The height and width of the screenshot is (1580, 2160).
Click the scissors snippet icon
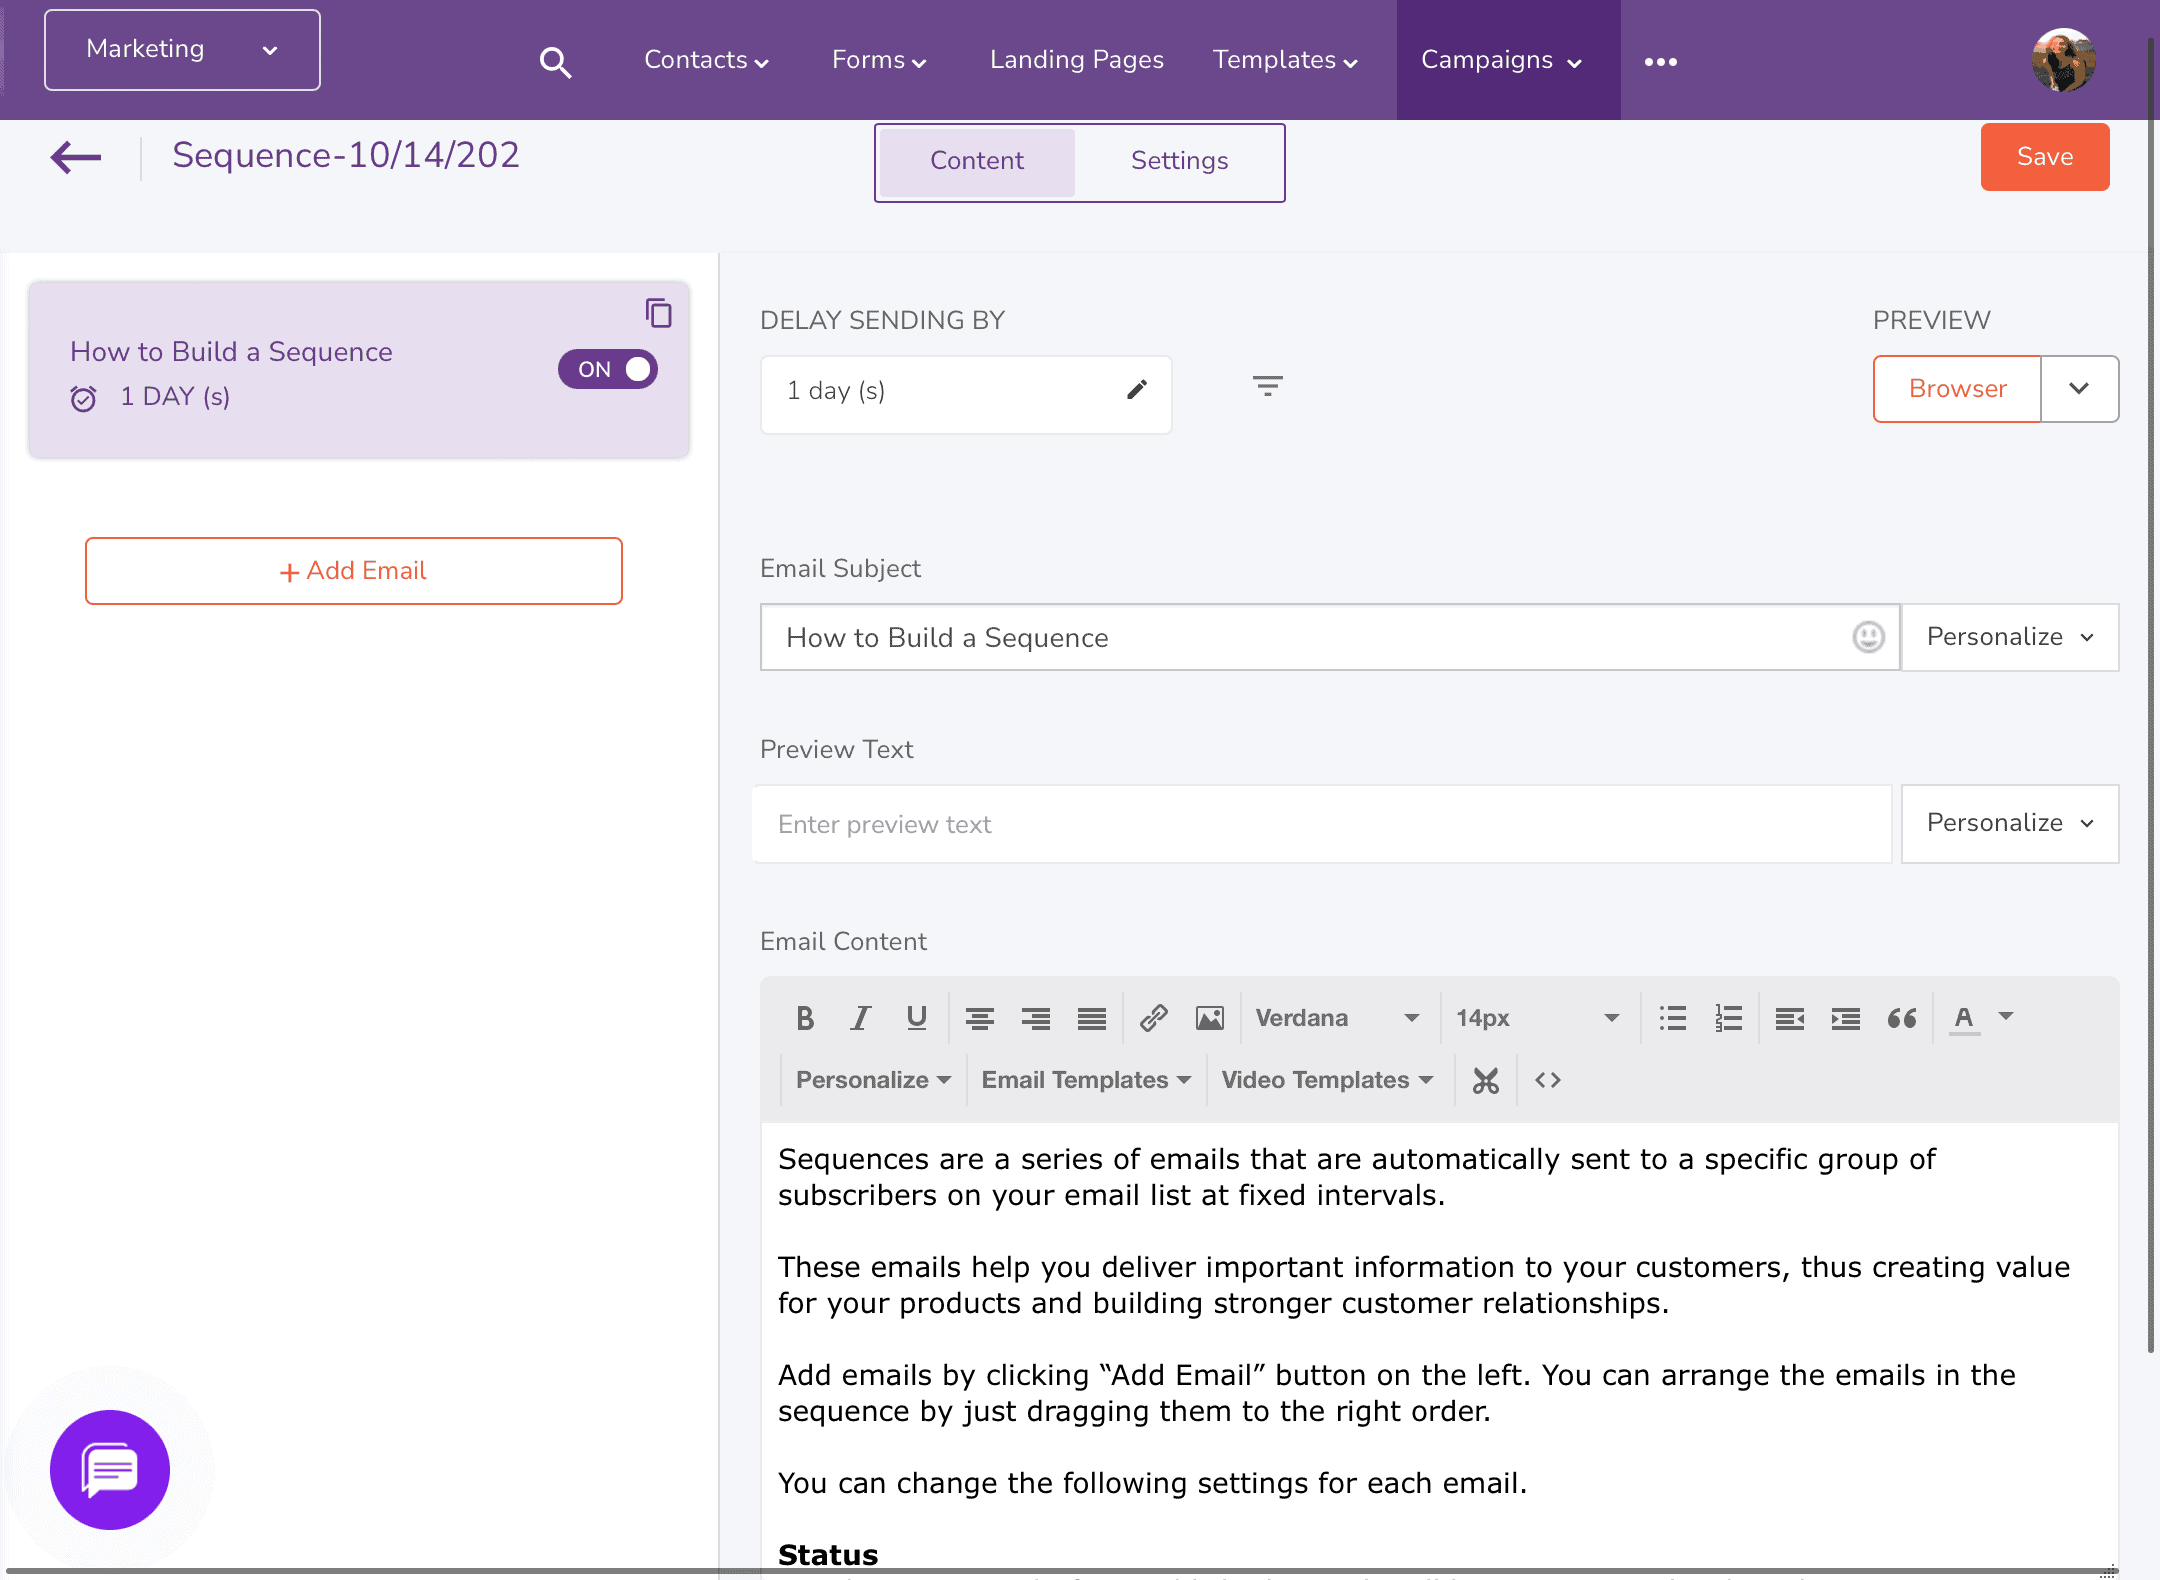click(x=1485, y=1080)
